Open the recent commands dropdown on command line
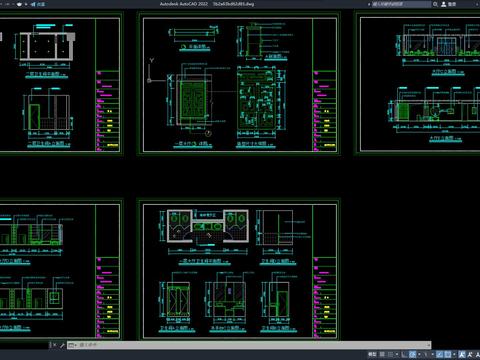Image resolution: width=480 pixels, height=360 pixels. (72, 345)
